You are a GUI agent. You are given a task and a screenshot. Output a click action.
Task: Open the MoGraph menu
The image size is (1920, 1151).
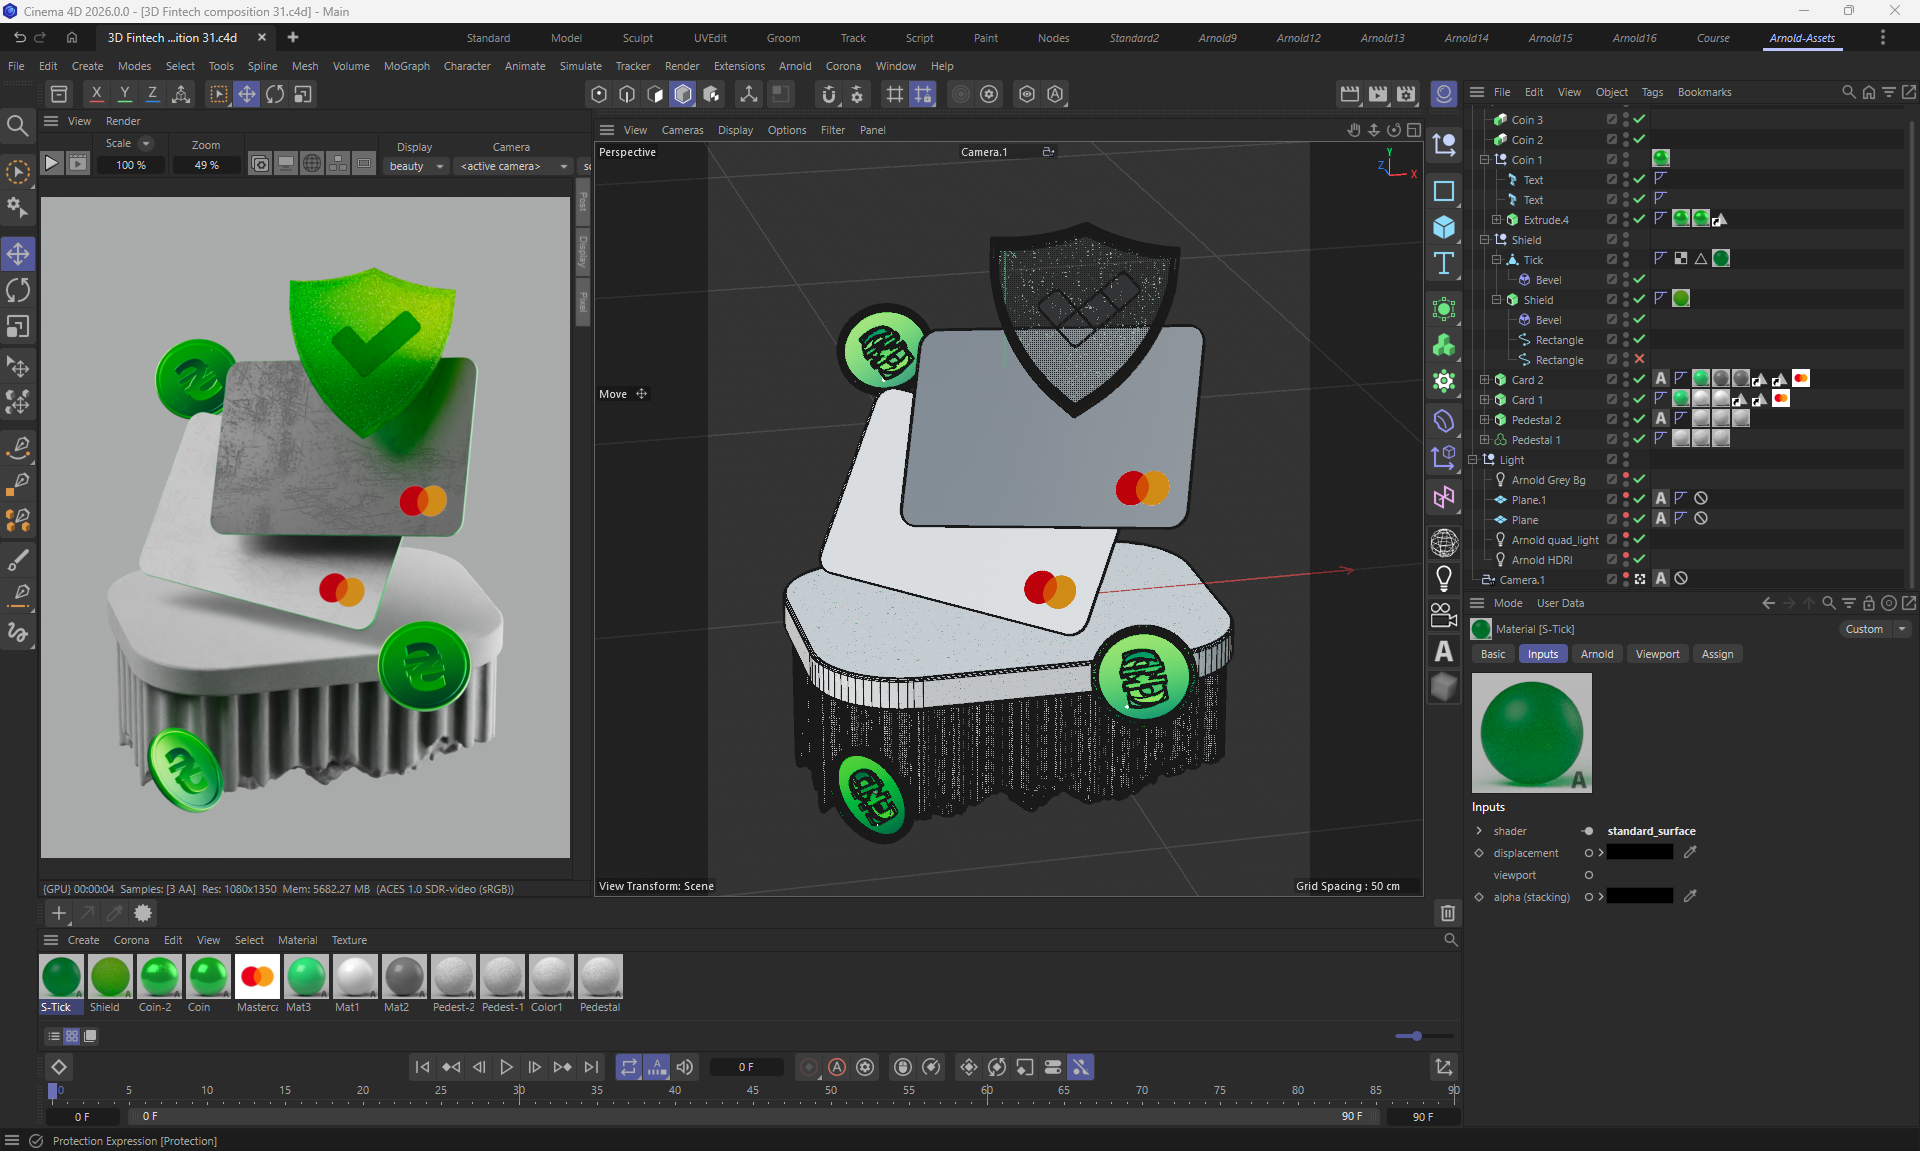(x=406, y=66)
